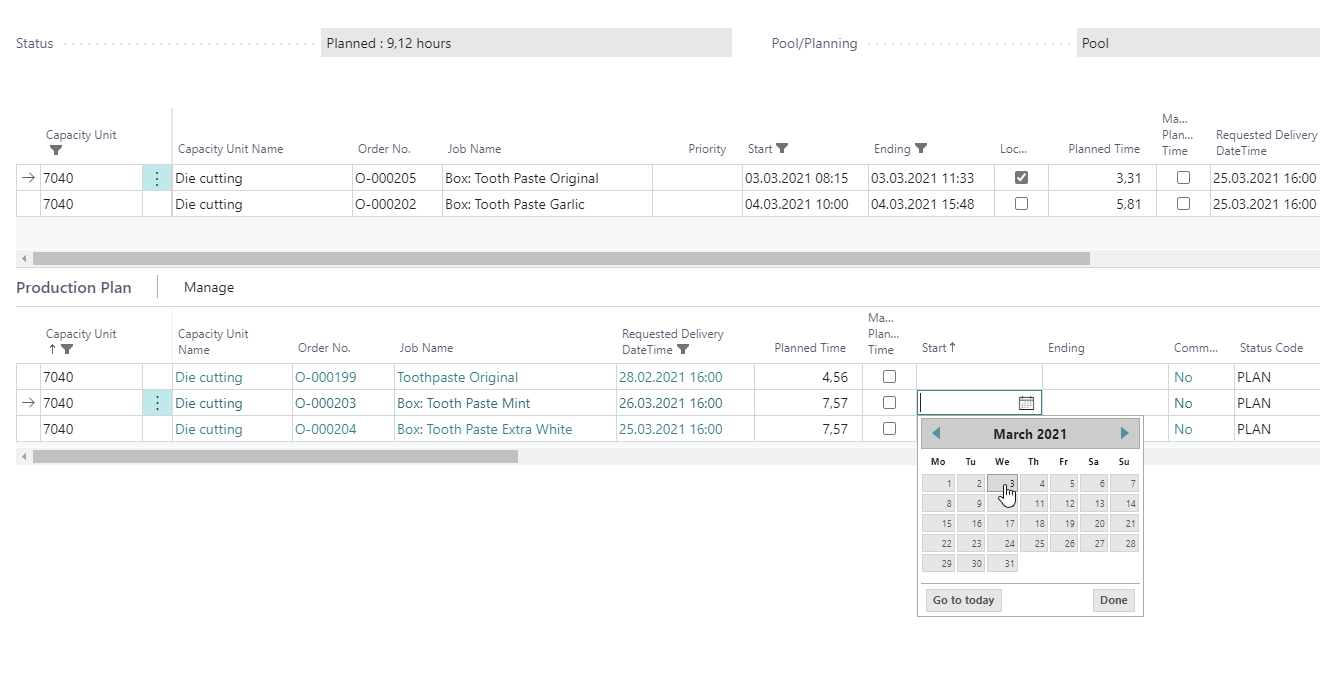Image resolution: width=1320 pixels, height=690 pixels.
Task: Select March 31 in calendar
Action: [x=1002, y=563]
